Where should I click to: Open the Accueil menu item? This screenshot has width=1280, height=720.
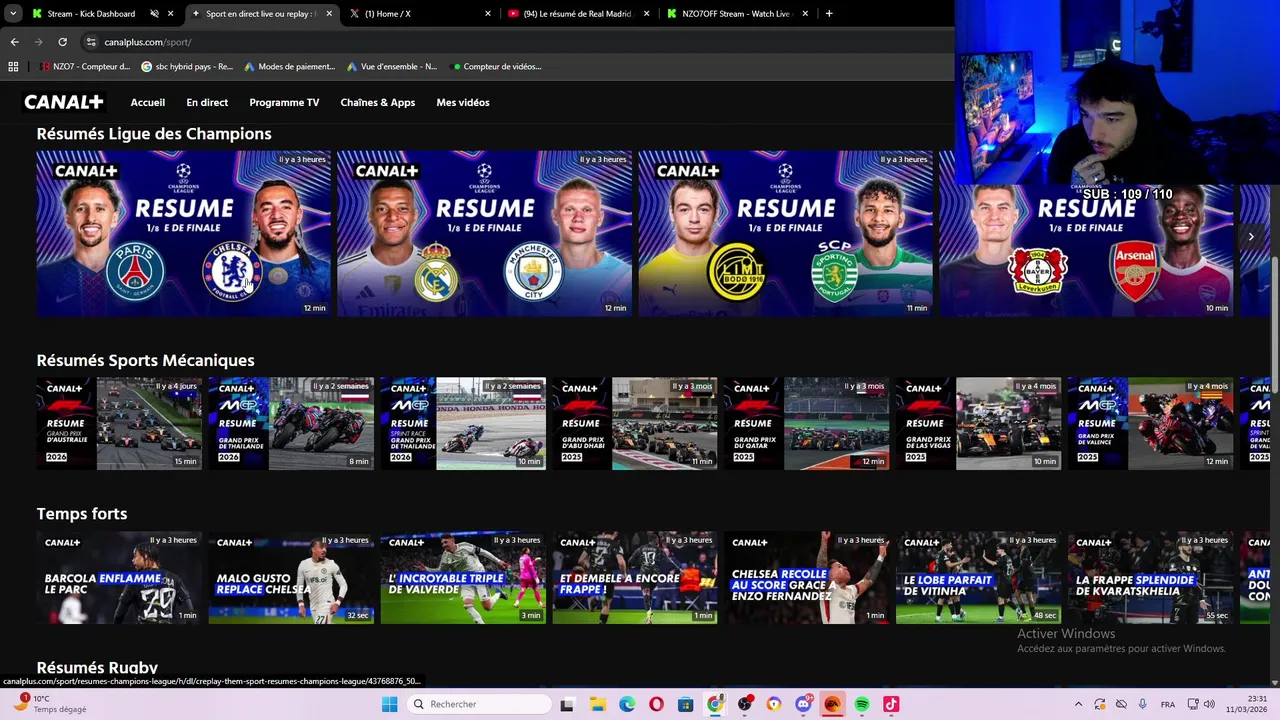(x=147, y=102)
